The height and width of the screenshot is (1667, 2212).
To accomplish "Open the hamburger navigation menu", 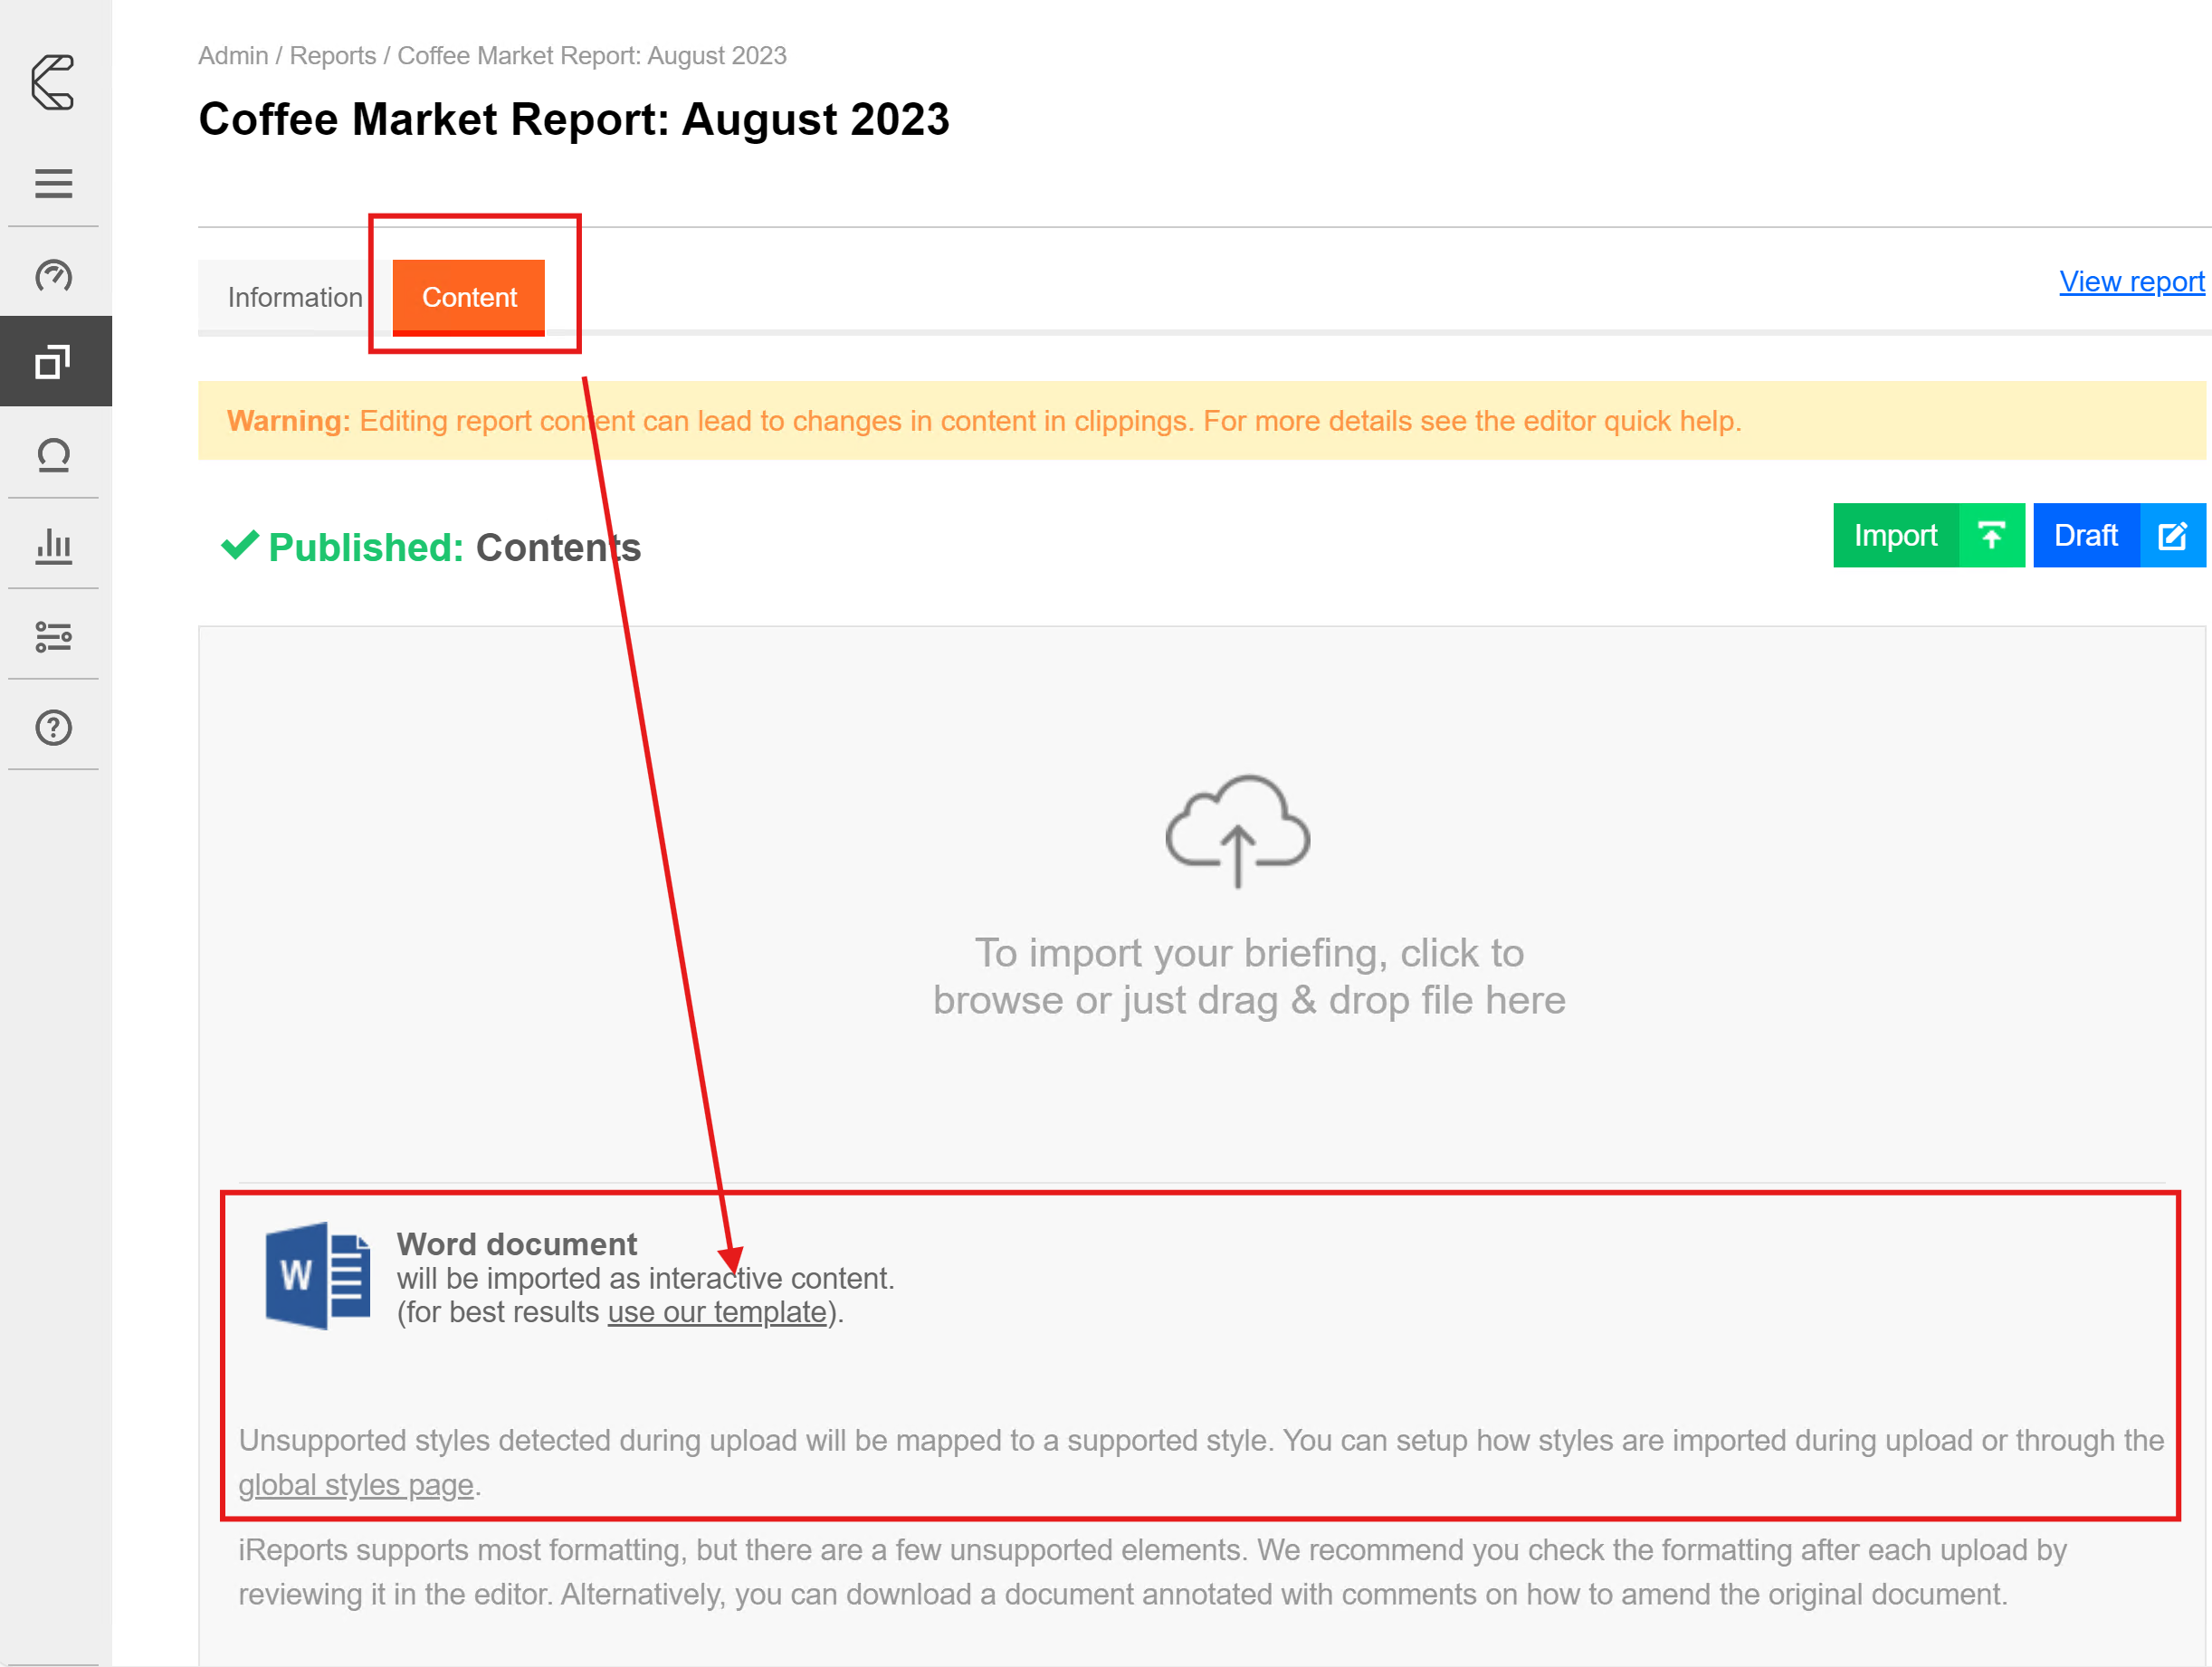I will [53, 183].
